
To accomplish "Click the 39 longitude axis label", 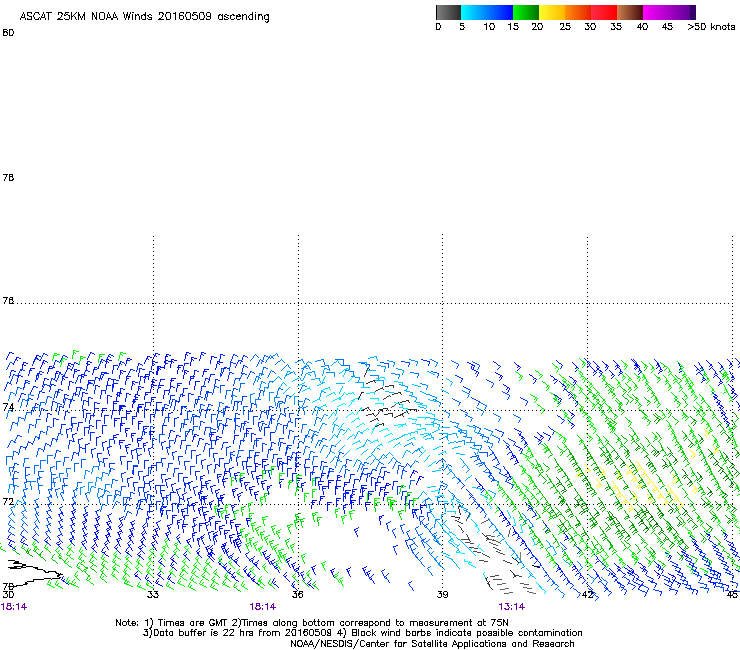I will (442, 594).
